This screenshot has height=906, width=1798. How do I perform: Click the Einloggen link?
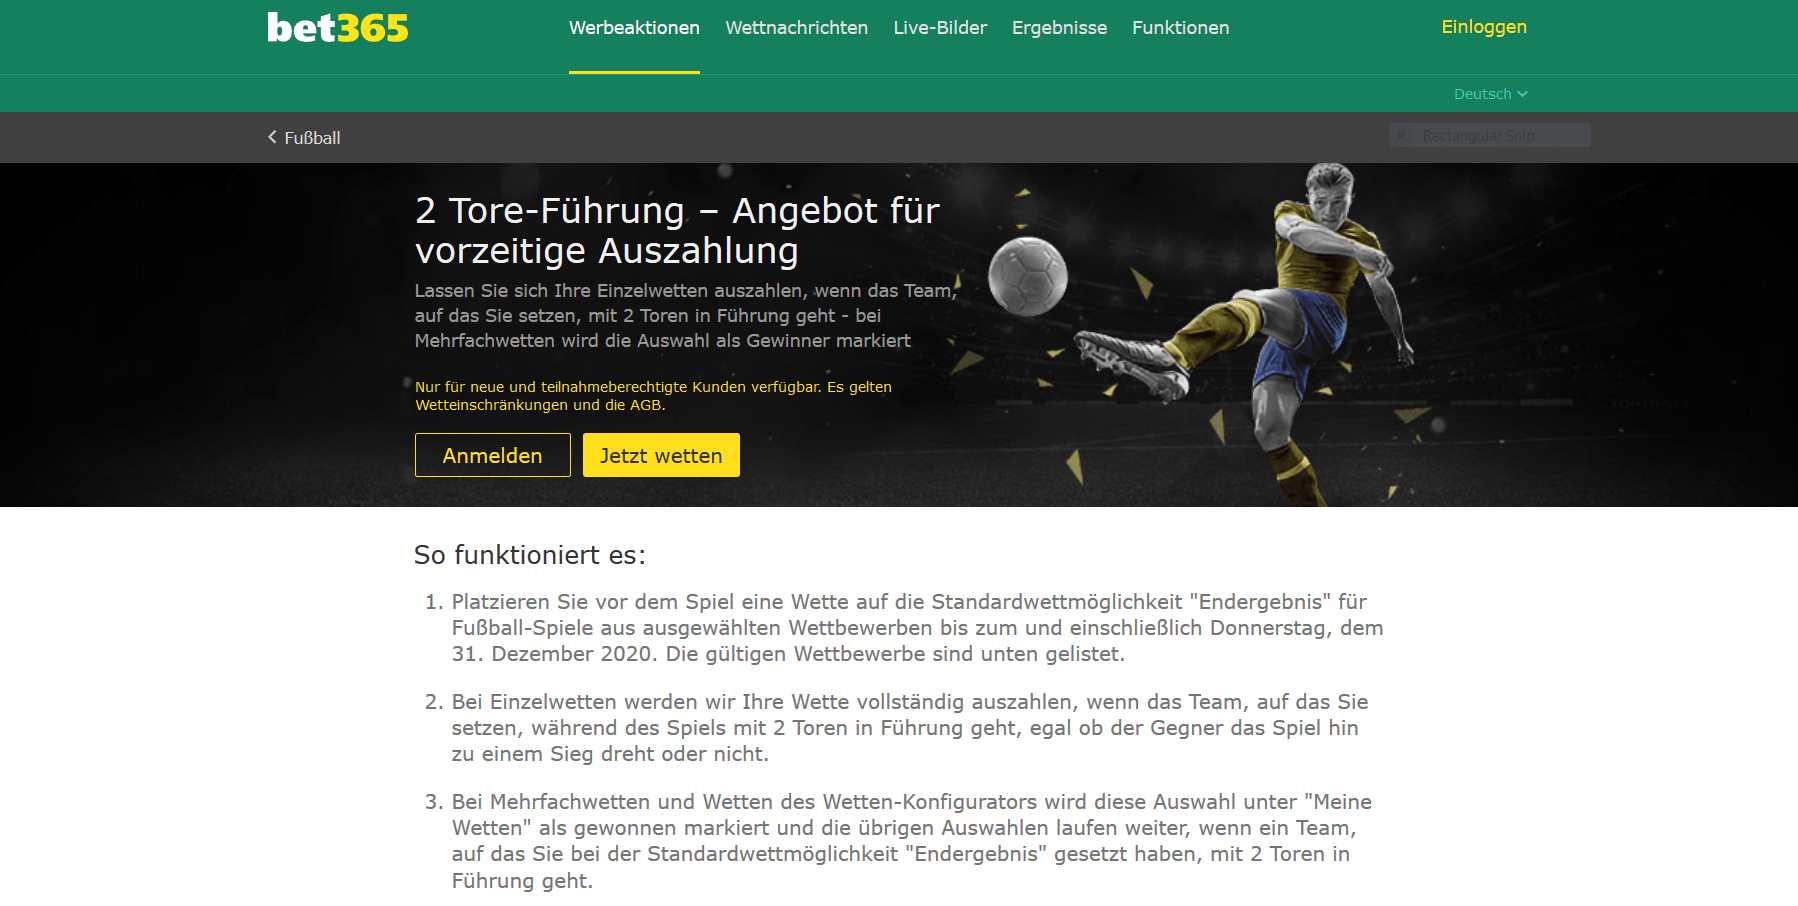[x=1484, y=27]
